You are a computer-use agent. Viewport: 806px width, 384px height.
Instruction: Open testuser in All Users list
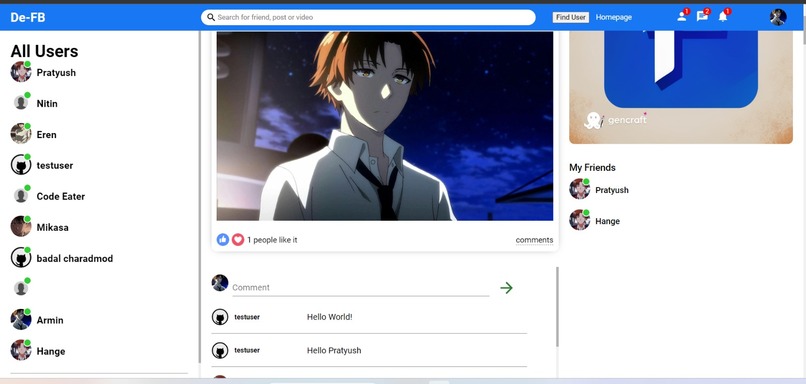coord(54,166)
